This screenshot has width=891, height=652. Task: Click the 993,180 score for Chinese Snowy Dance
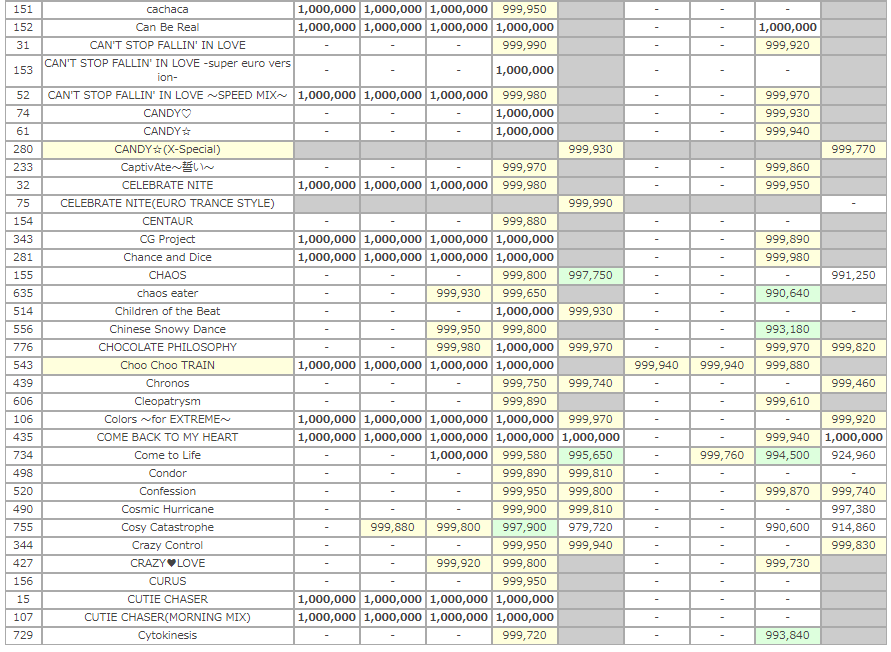pos(787,329)
